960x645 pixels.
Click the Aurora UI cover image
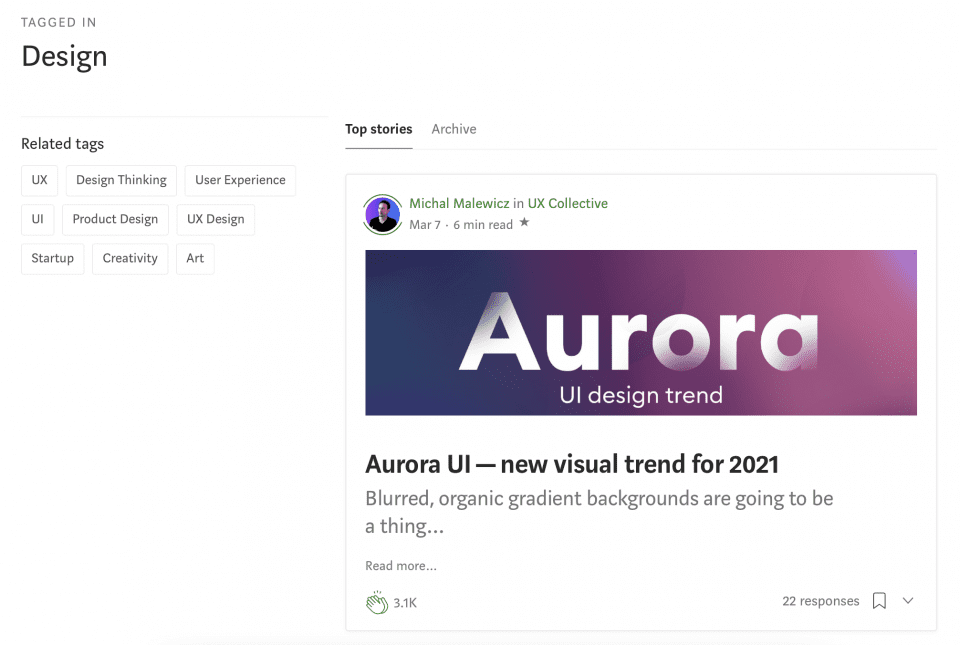tap(641, 332)
